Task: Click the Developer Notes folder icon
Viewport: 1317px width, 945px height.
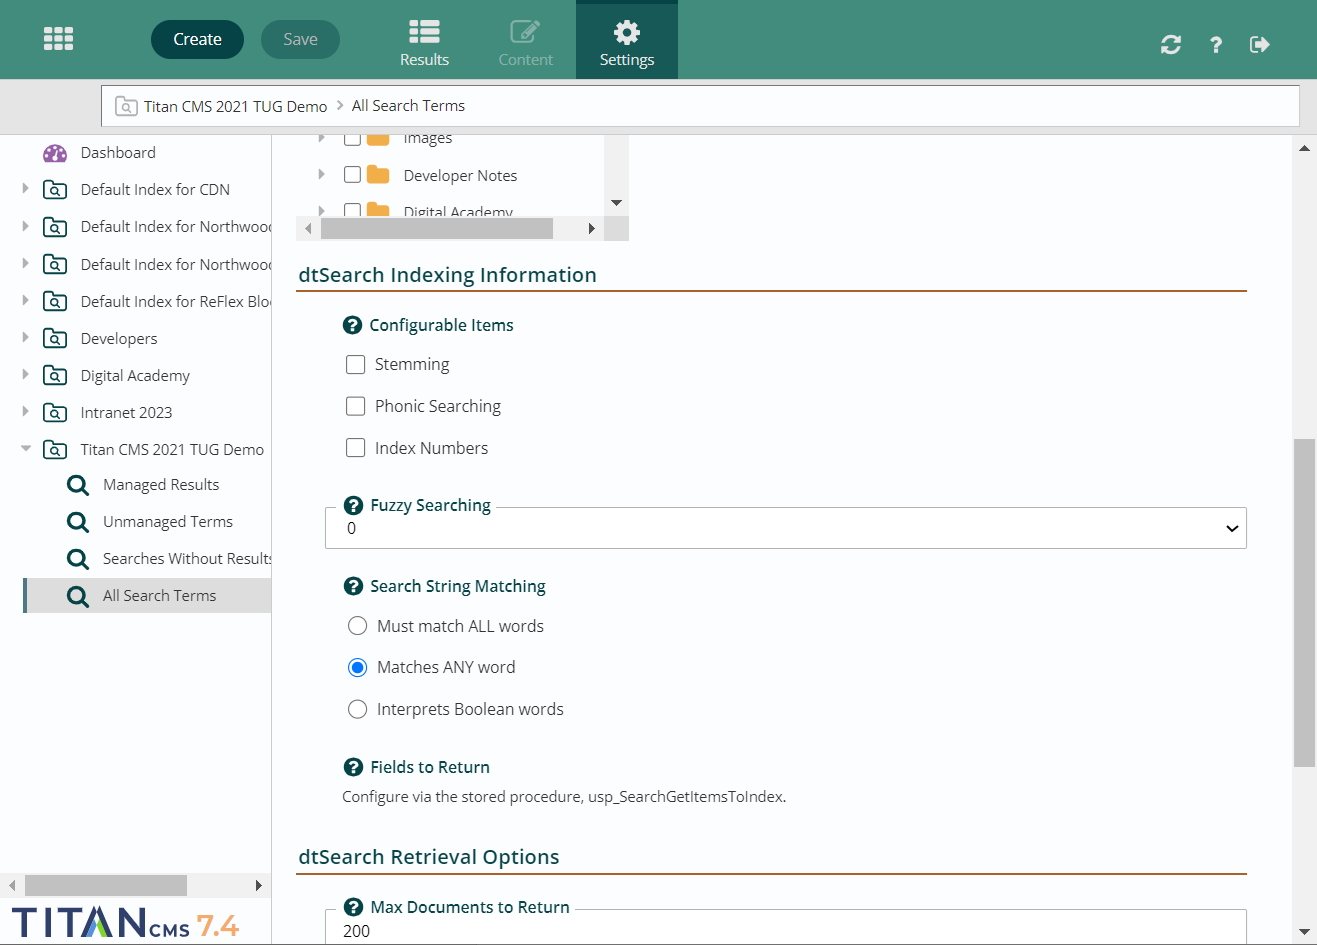Action: pyautogui.click(x=378, y=175)
